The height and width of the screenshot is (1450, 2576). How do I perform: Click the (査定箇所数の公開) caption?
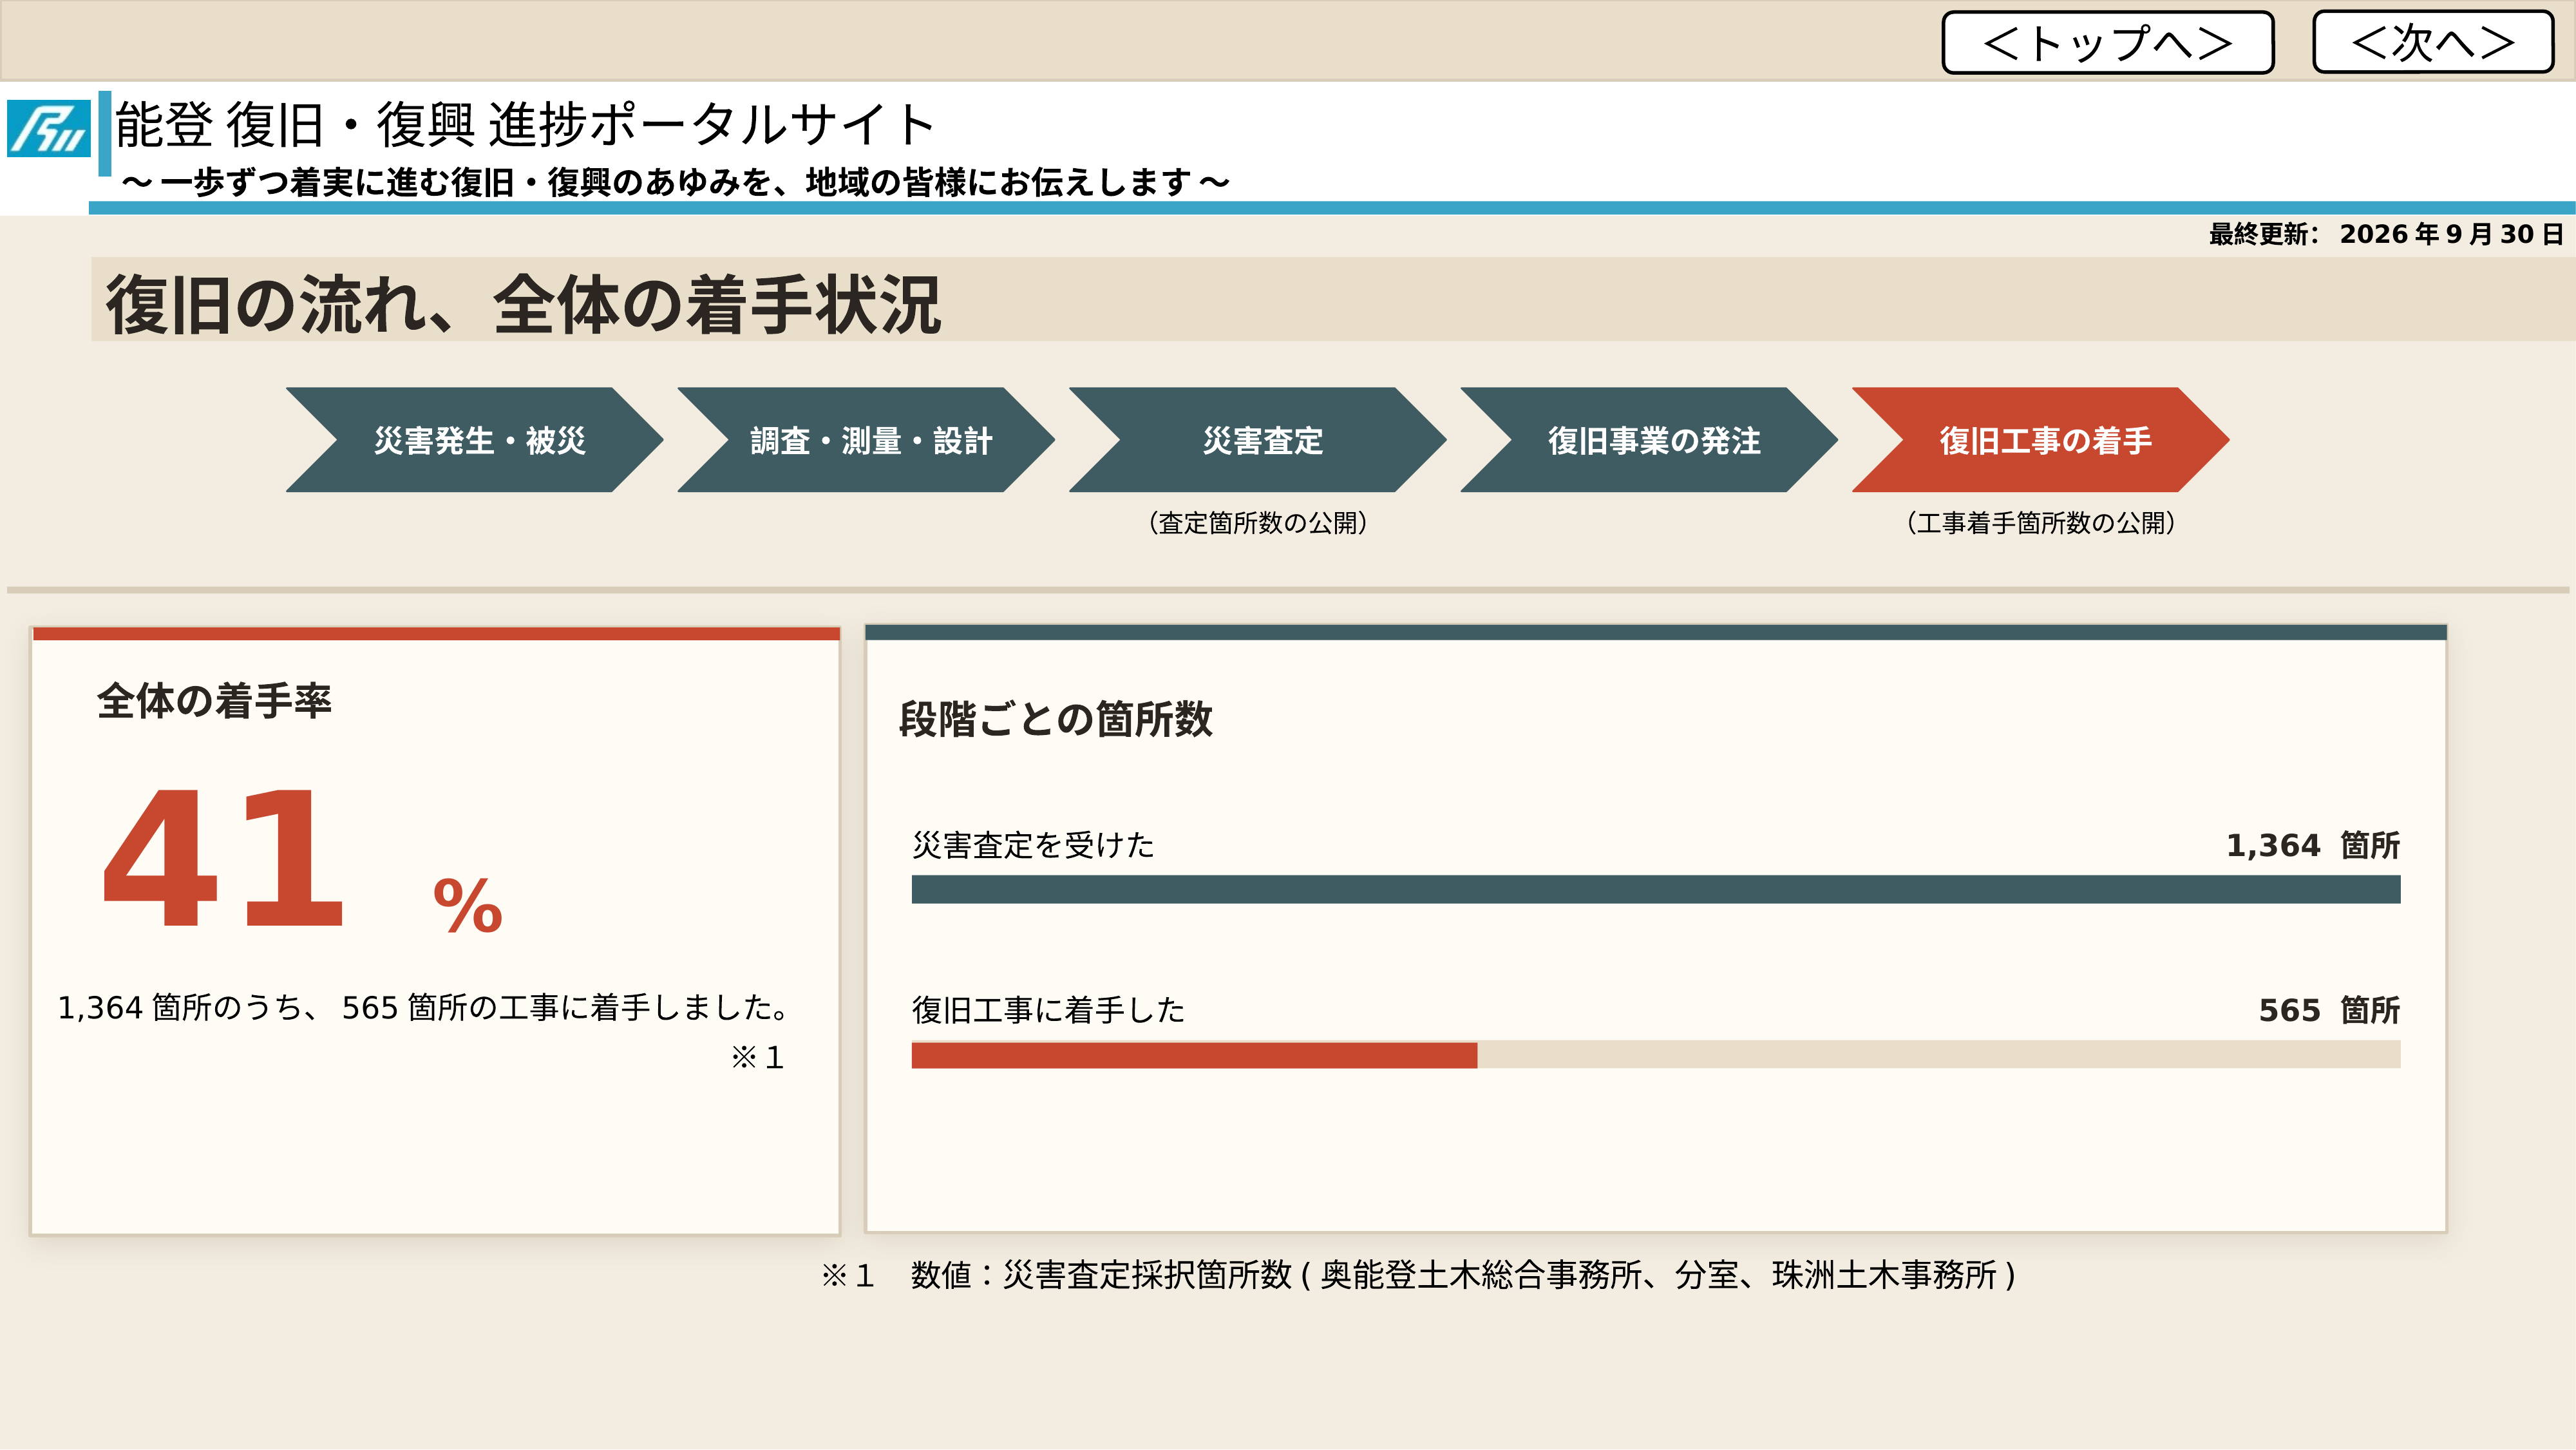tap(1258, 523)
